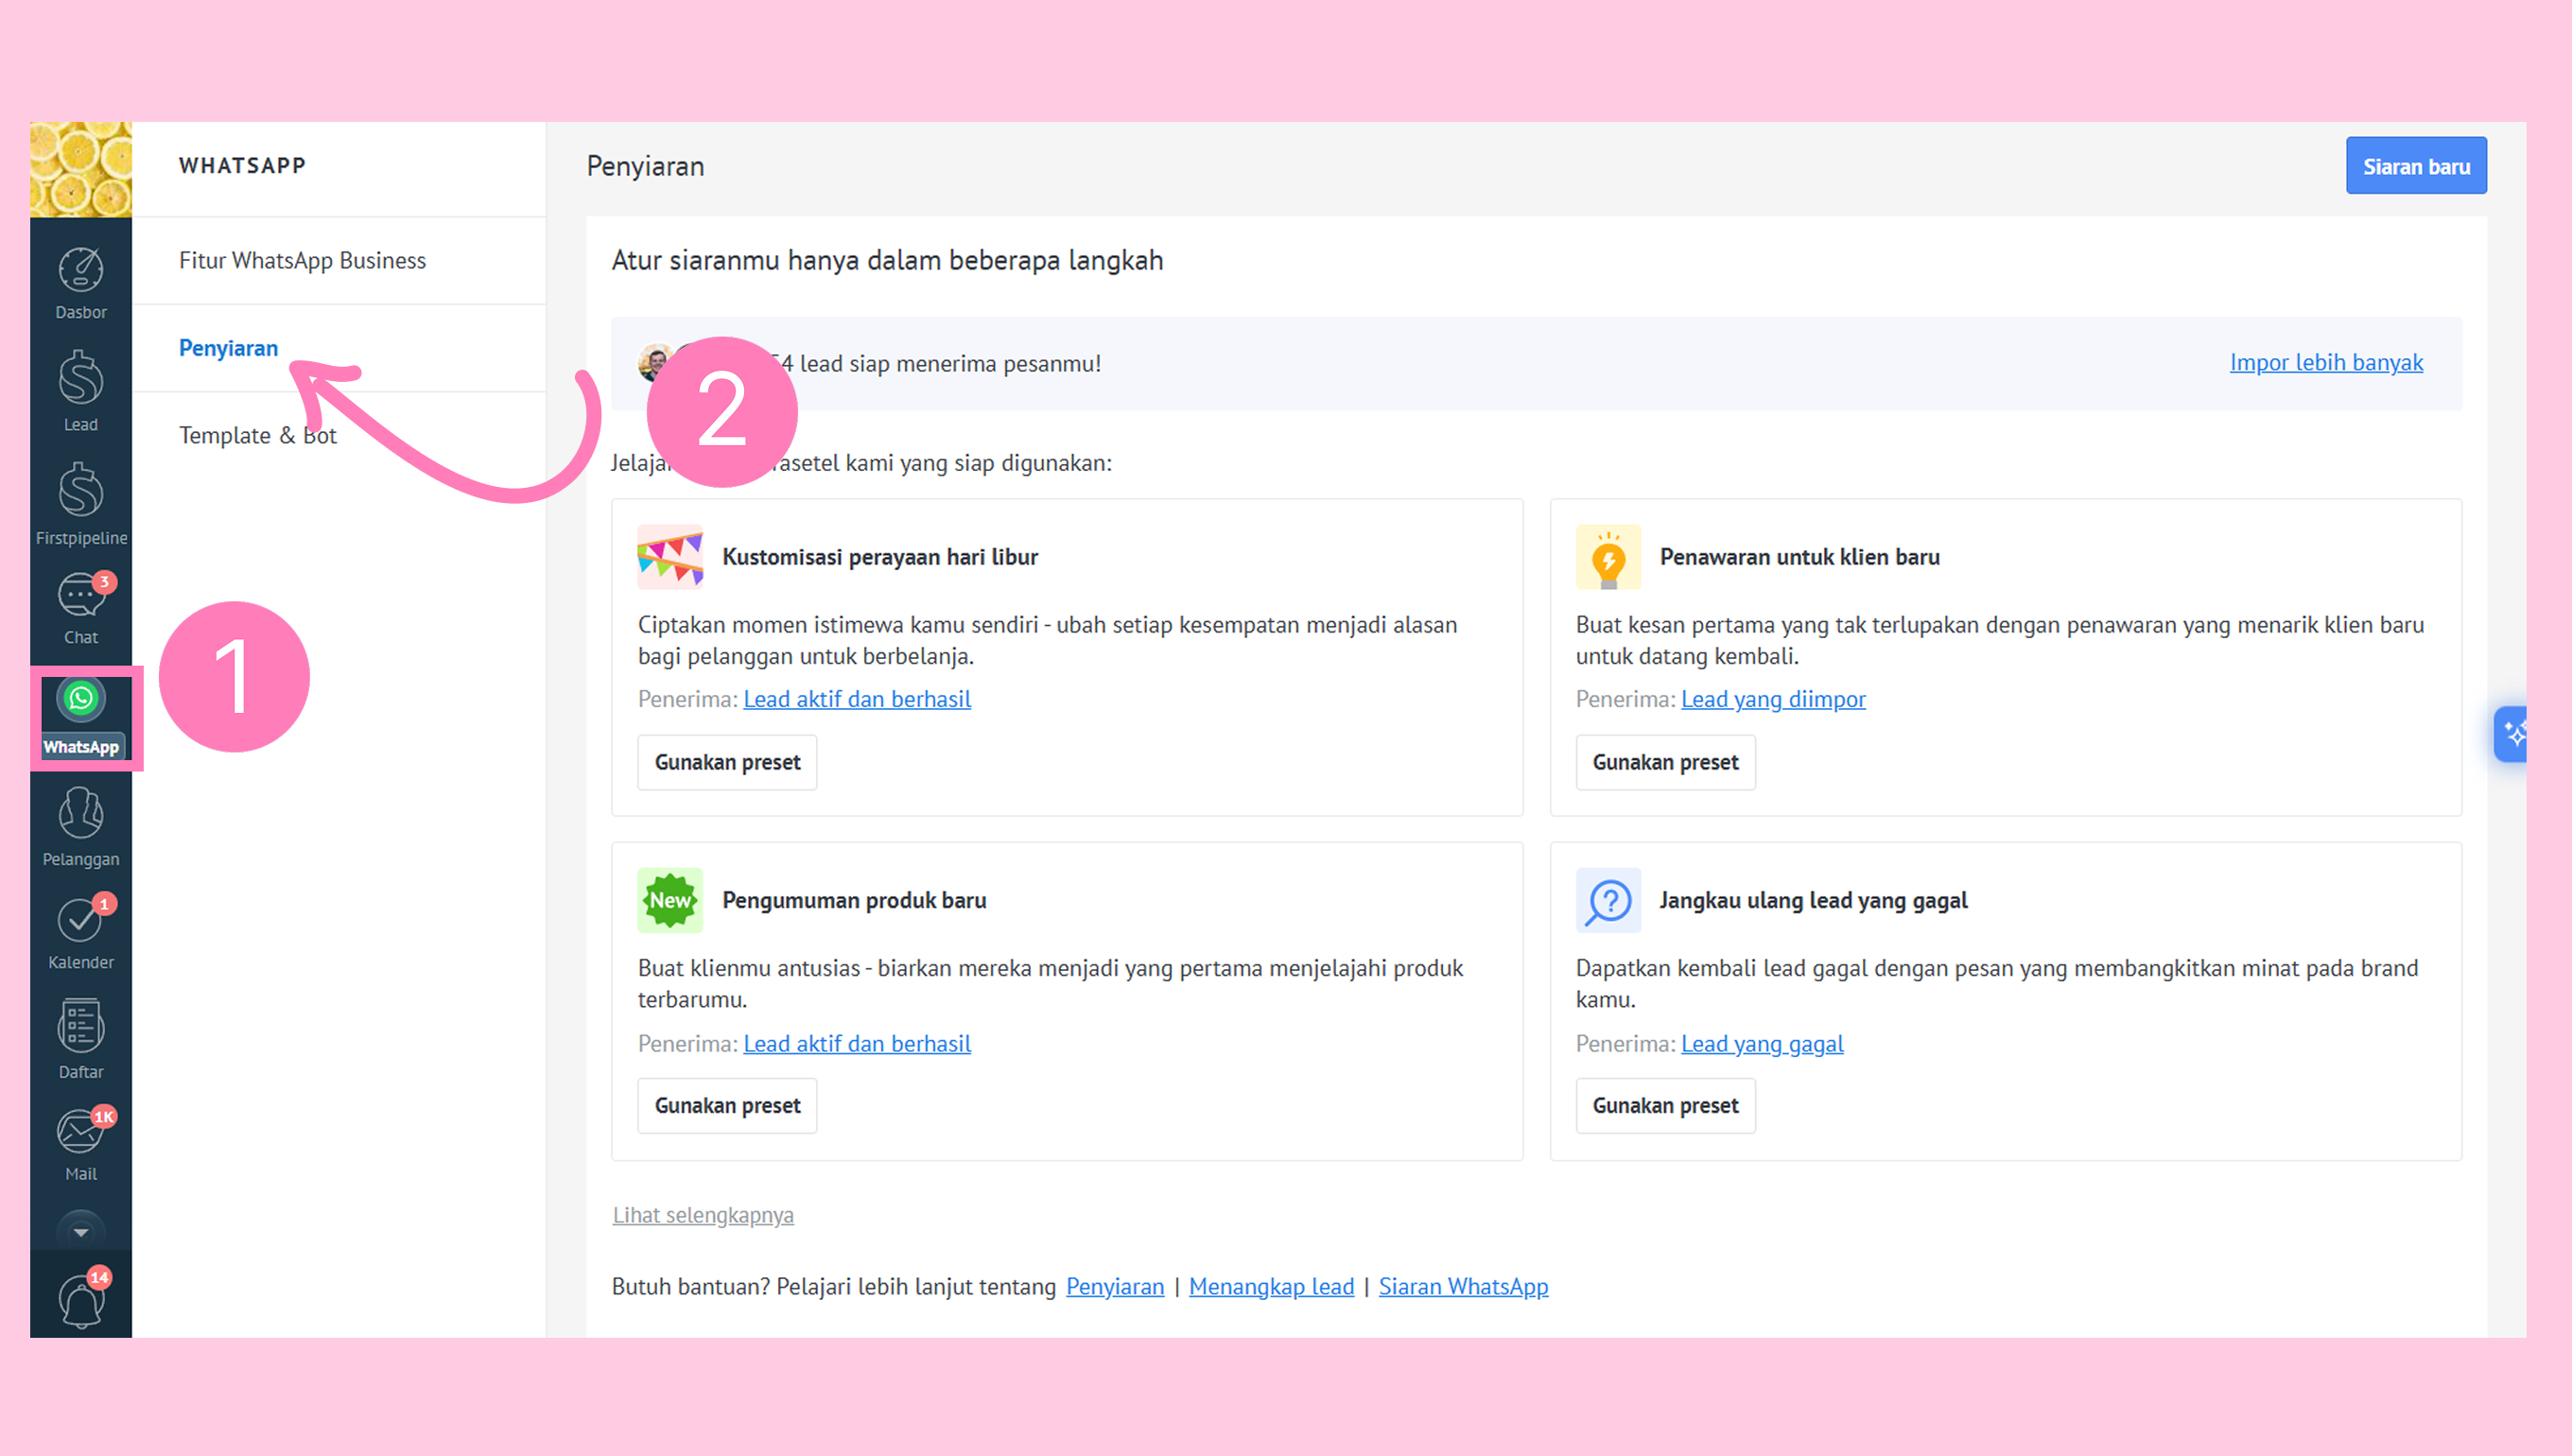This screenshot has height=1456, width=2572.
Task: Click the Siaran baru button
Action: coord(2415,166)
